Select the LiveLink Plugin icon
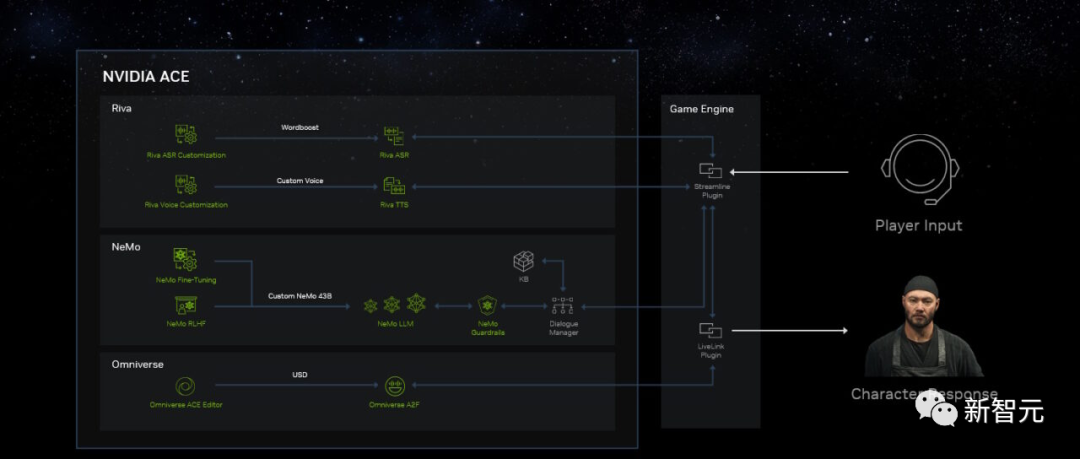 click(x=709, y=330)
